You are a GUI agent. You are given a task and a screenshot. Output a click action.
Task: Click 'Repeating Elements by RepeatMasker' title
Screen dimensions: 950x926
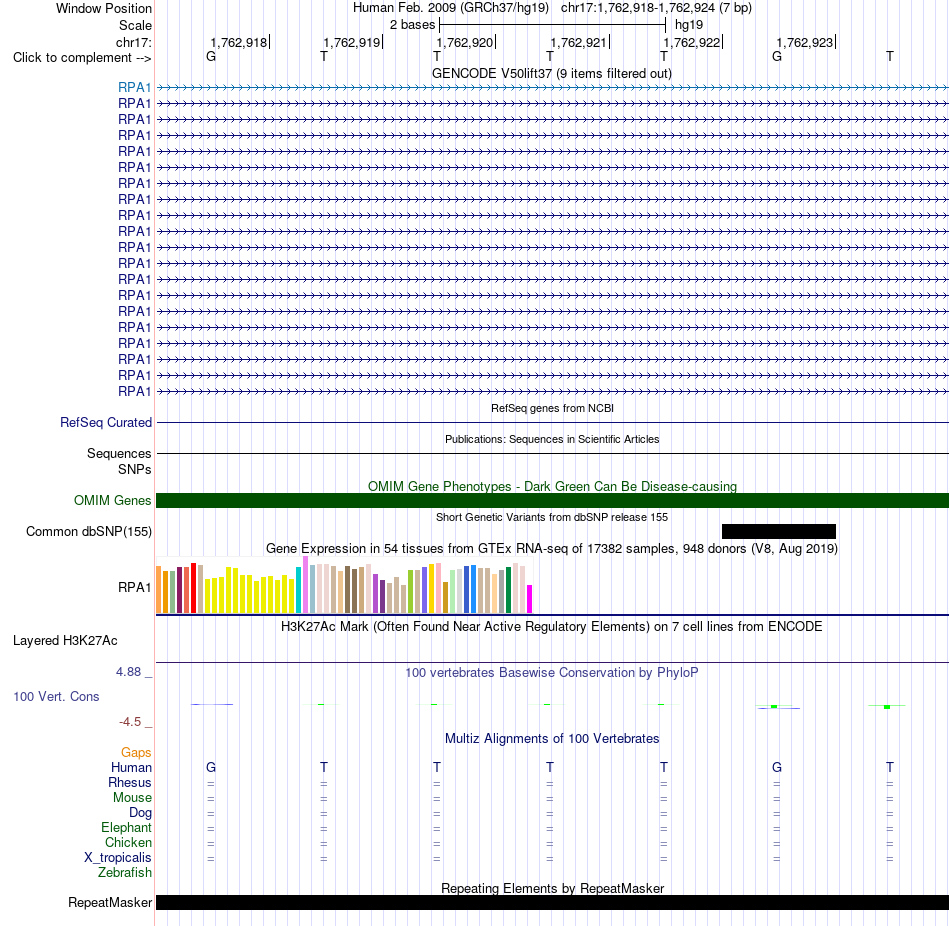point(552,888)
